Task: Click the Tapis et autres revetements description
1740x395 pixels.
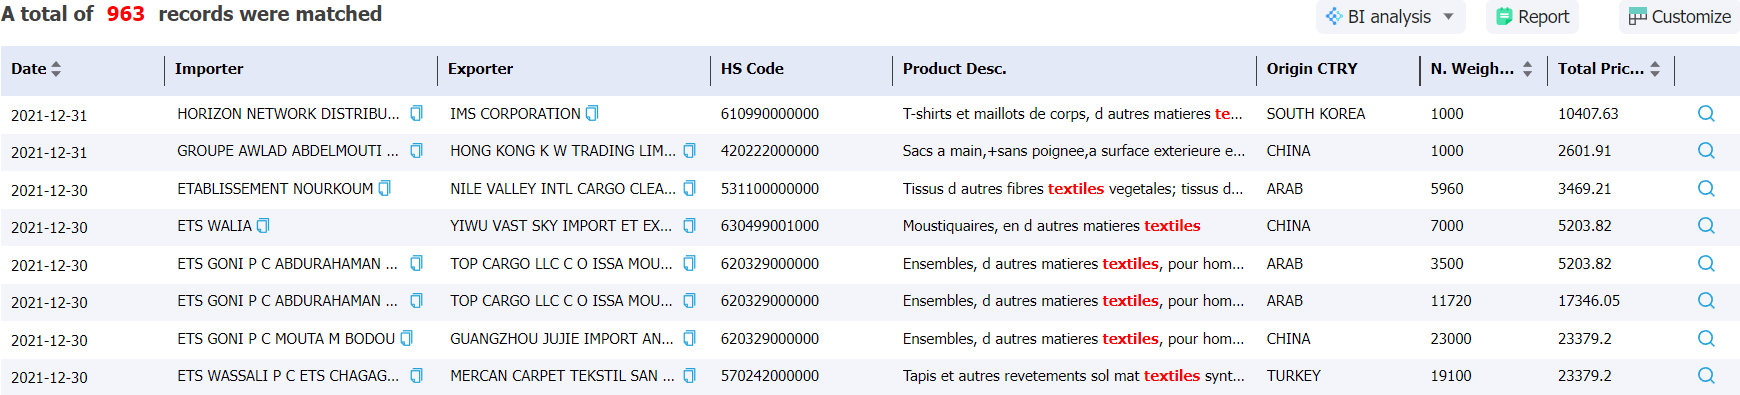Action: coord(1074,376)
